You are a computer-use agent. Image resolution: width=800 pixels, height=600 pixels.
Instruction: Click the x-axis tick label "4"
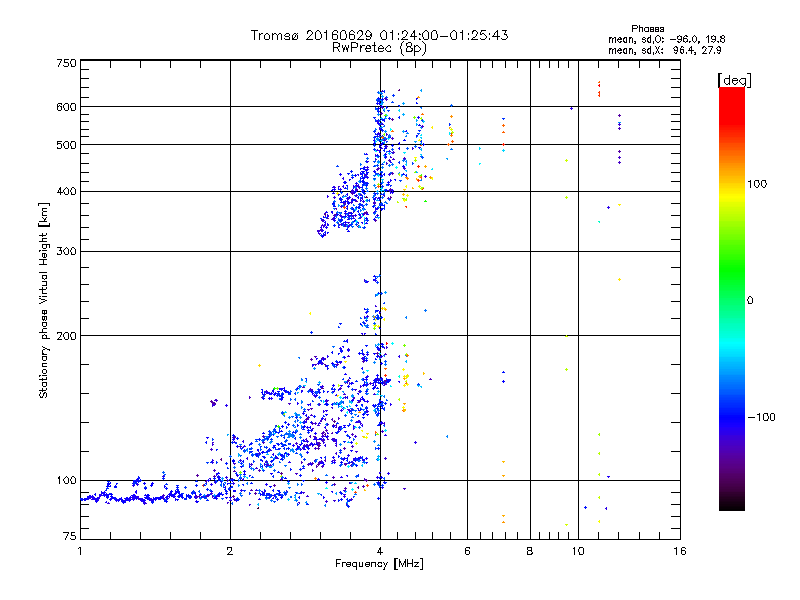(380, 551)
